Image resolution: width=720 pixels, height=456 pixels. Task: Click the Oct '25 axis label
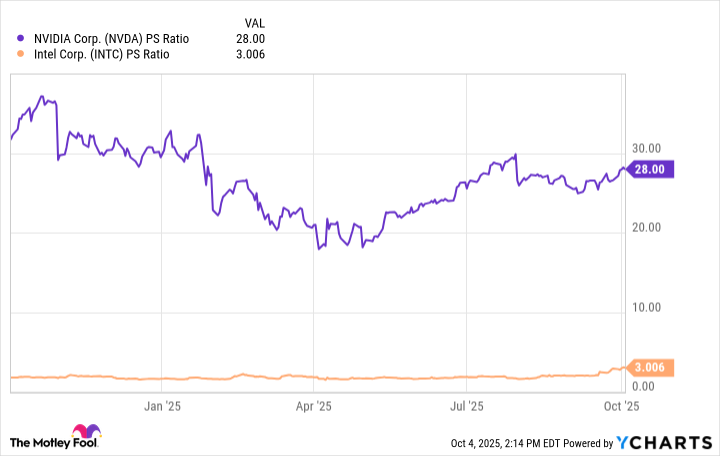pos(621,407)
